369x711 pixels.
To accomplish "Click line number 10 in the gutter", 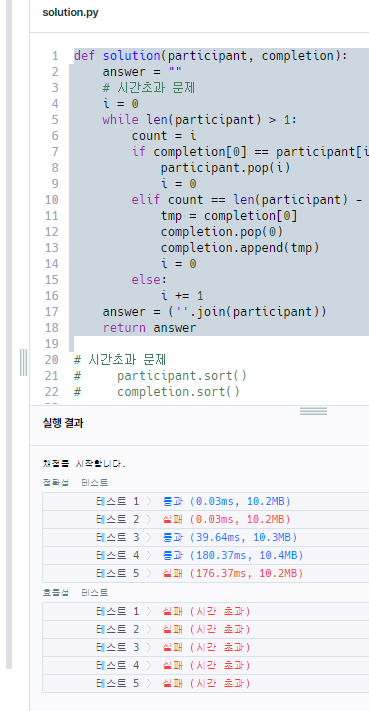I will (x=52, y=200).
